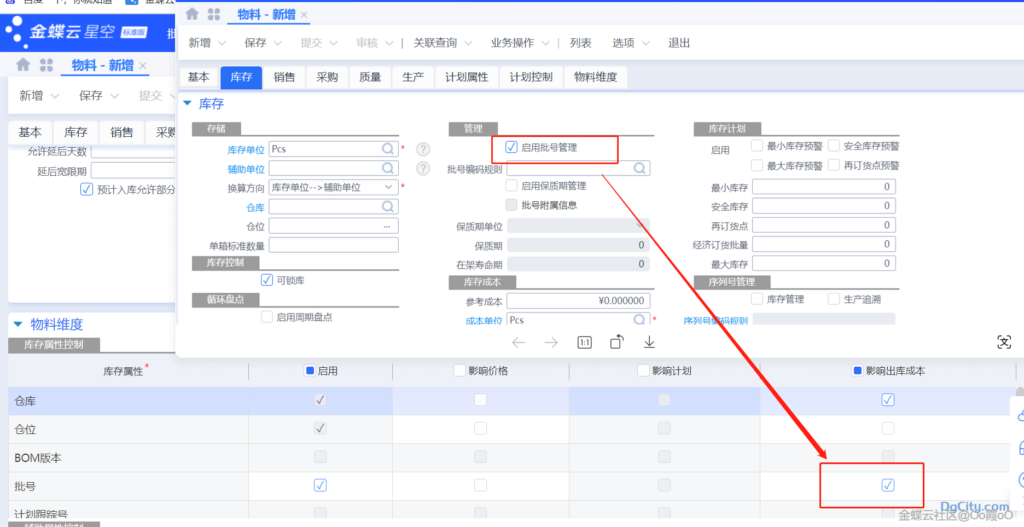This screenshot has width=1024, height=527.
Task: Click the fullscreen icon at overlay bottom-right
Action: click(x=1004, y=342)
